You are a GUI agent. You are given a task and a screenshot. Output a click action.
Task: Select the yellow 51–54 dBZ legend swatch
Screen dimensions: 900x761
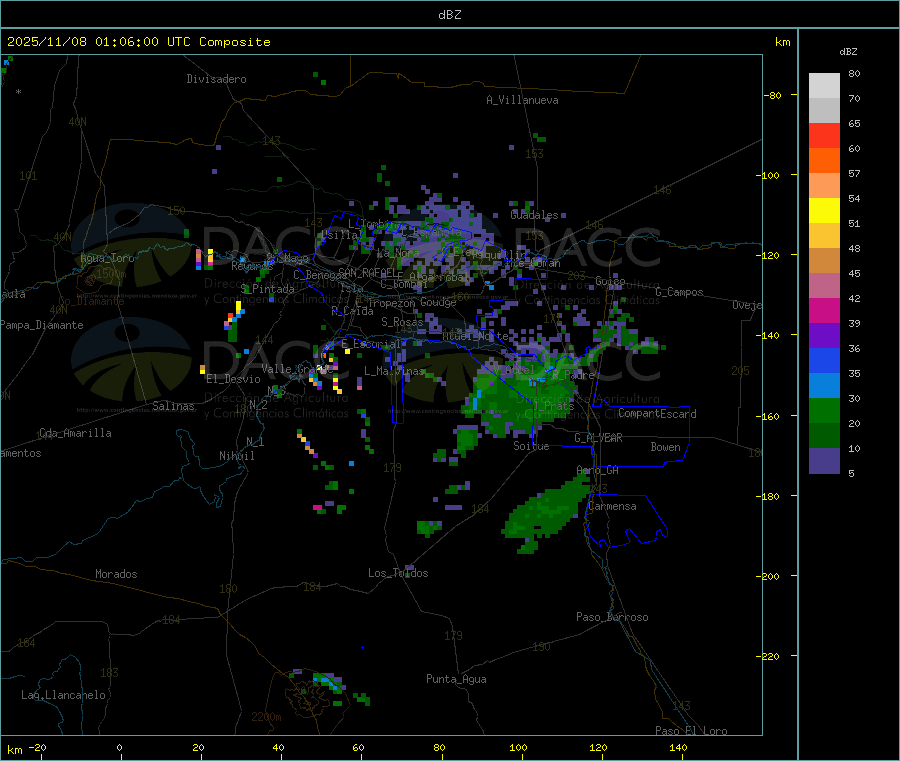click(824, 211)
